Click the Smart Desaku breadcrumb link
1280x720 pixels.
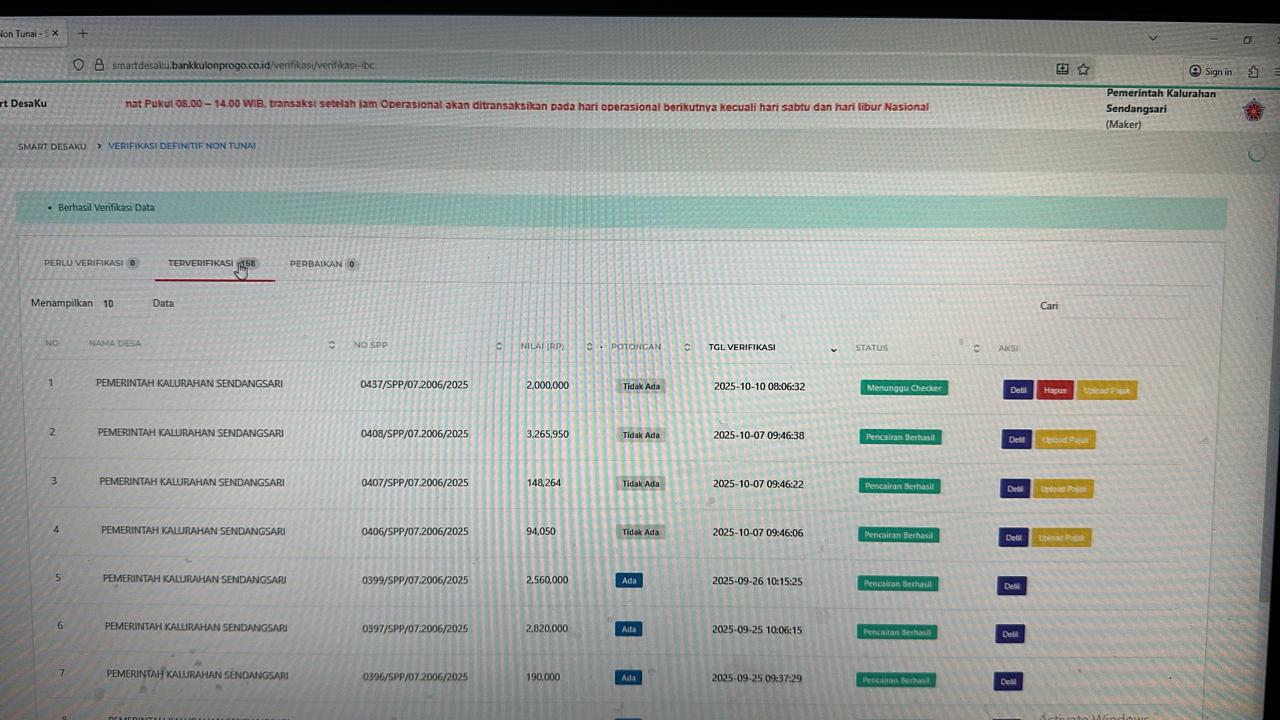[52, 146]
